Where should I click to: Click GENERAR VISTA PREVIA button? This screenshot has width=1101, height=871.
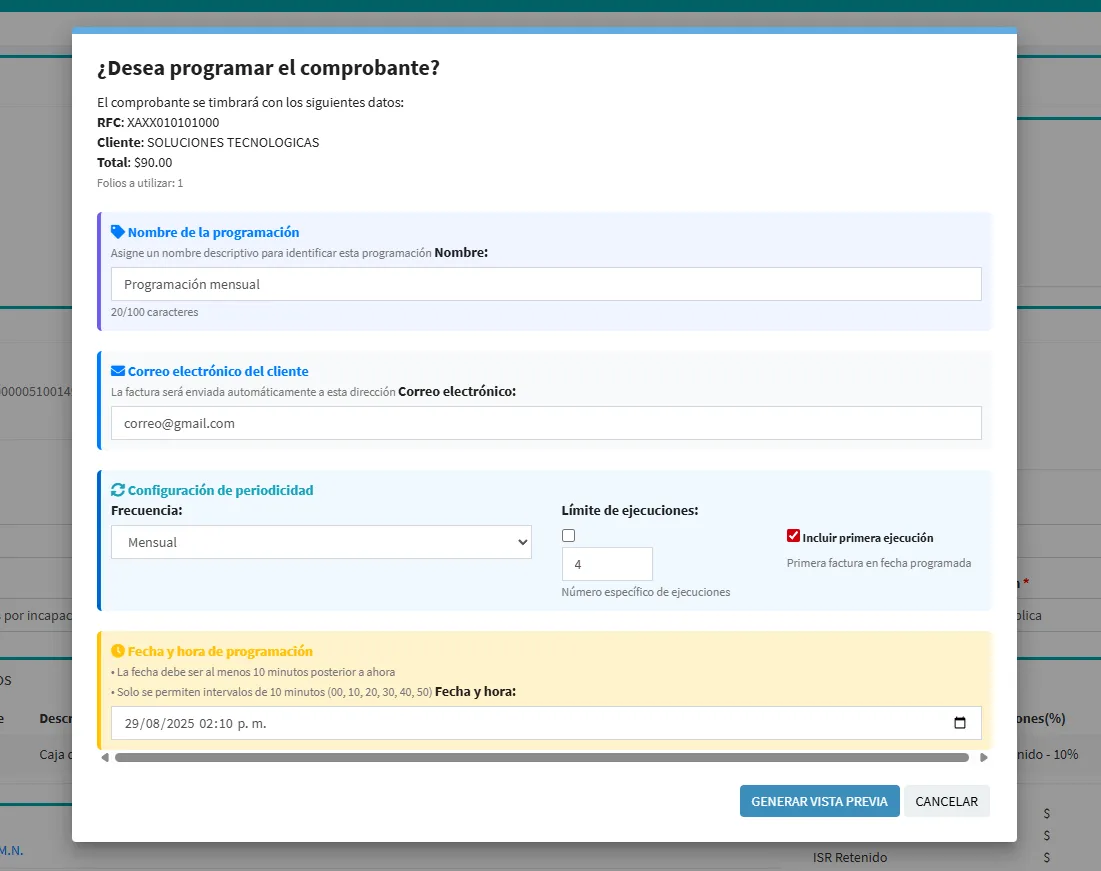coord(819,801)
